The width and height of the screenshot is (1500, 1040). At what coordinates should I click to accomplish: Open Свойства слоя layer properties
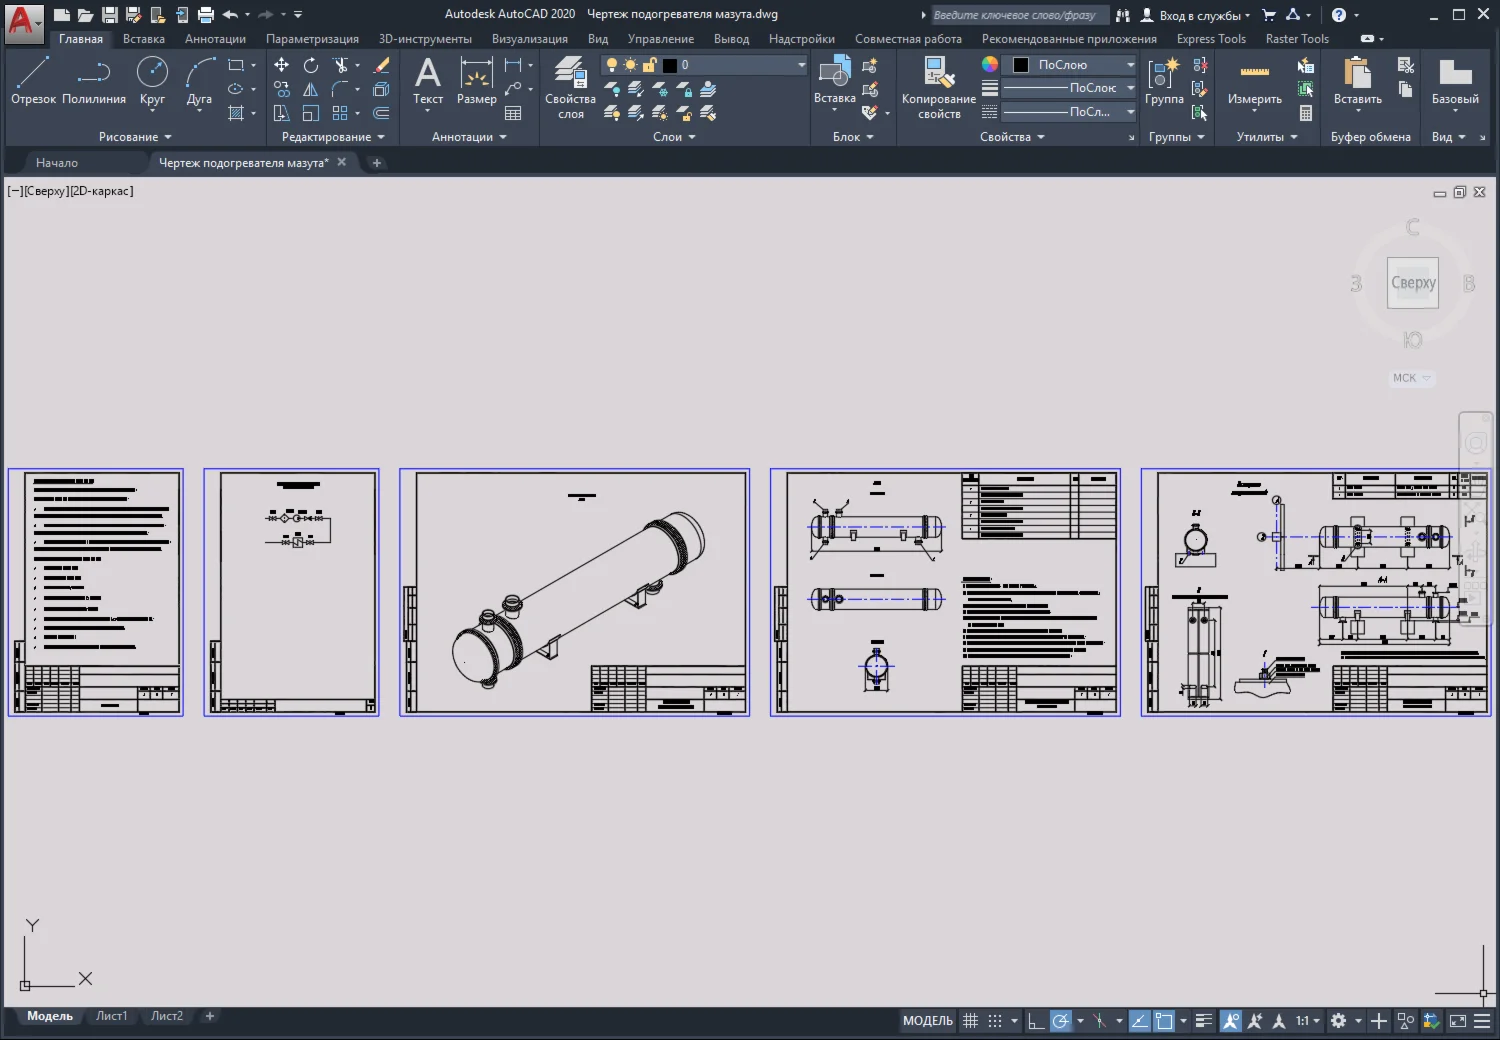click(x=570, y=87)
